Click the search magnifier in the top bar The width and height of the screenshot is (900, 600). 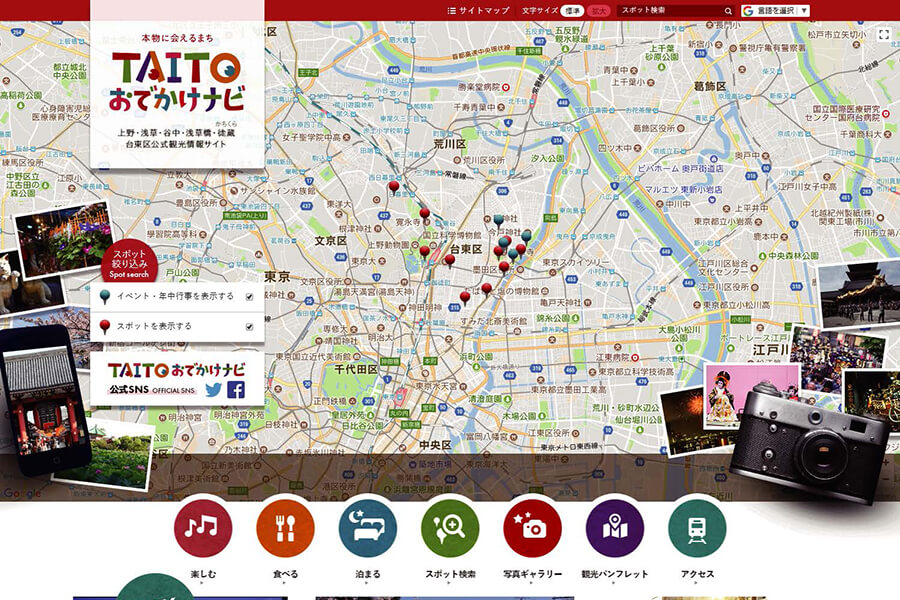click(x=728, y=11)
